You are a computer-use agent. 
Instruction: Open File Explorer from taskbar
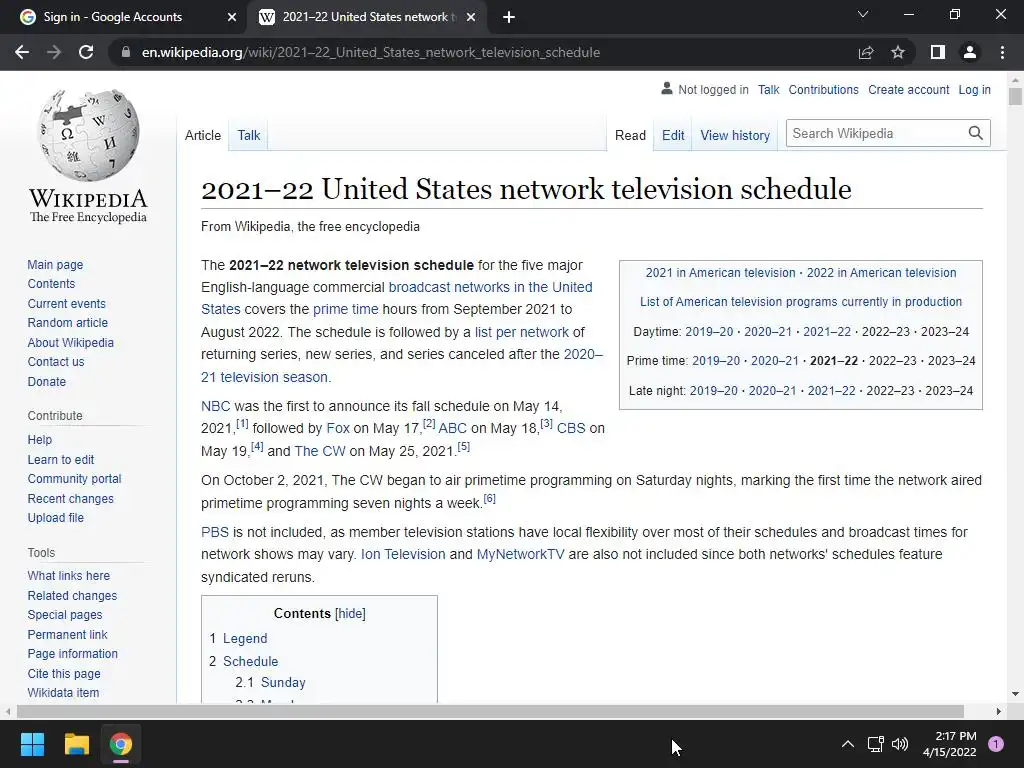click(76, 744)
